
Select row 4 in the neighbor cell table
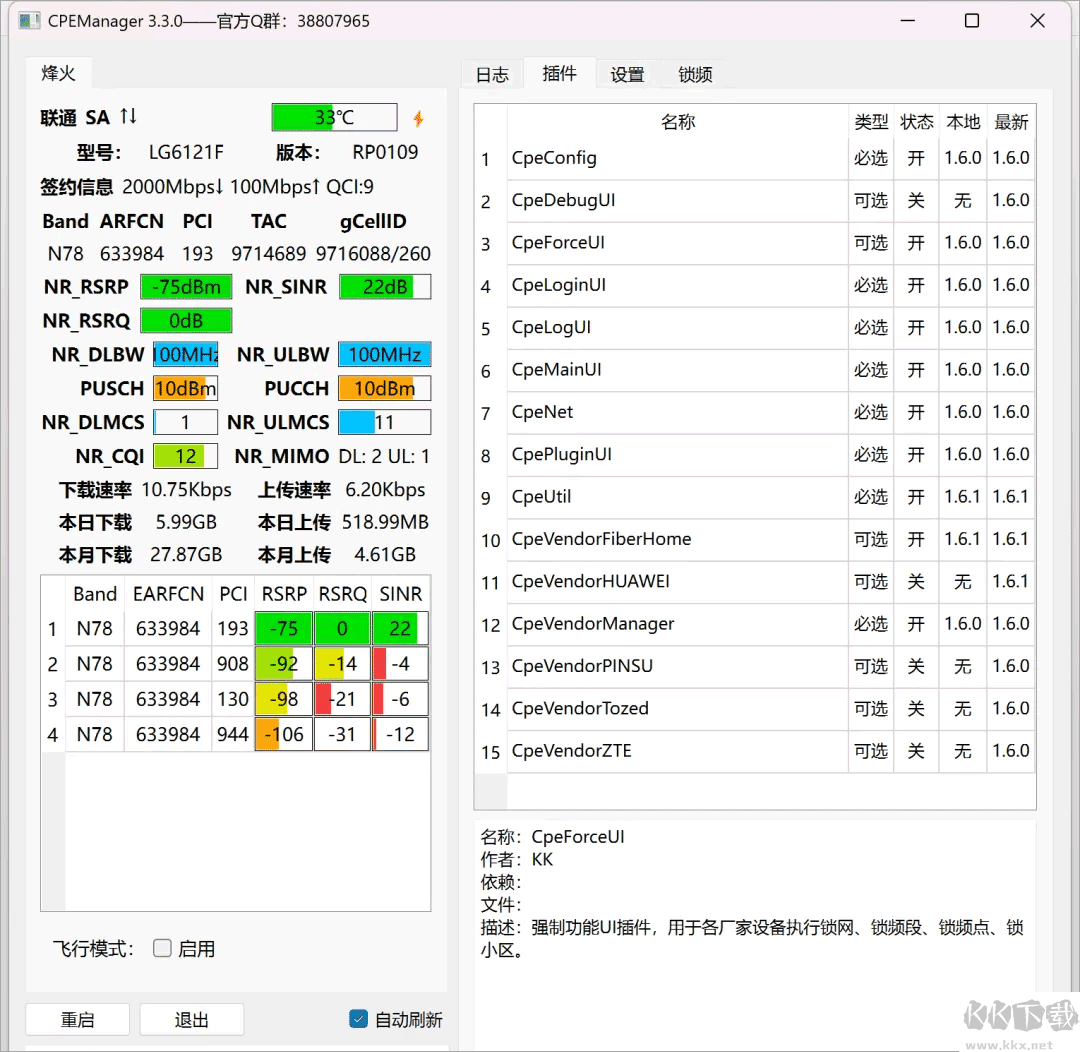click(235, 734)
